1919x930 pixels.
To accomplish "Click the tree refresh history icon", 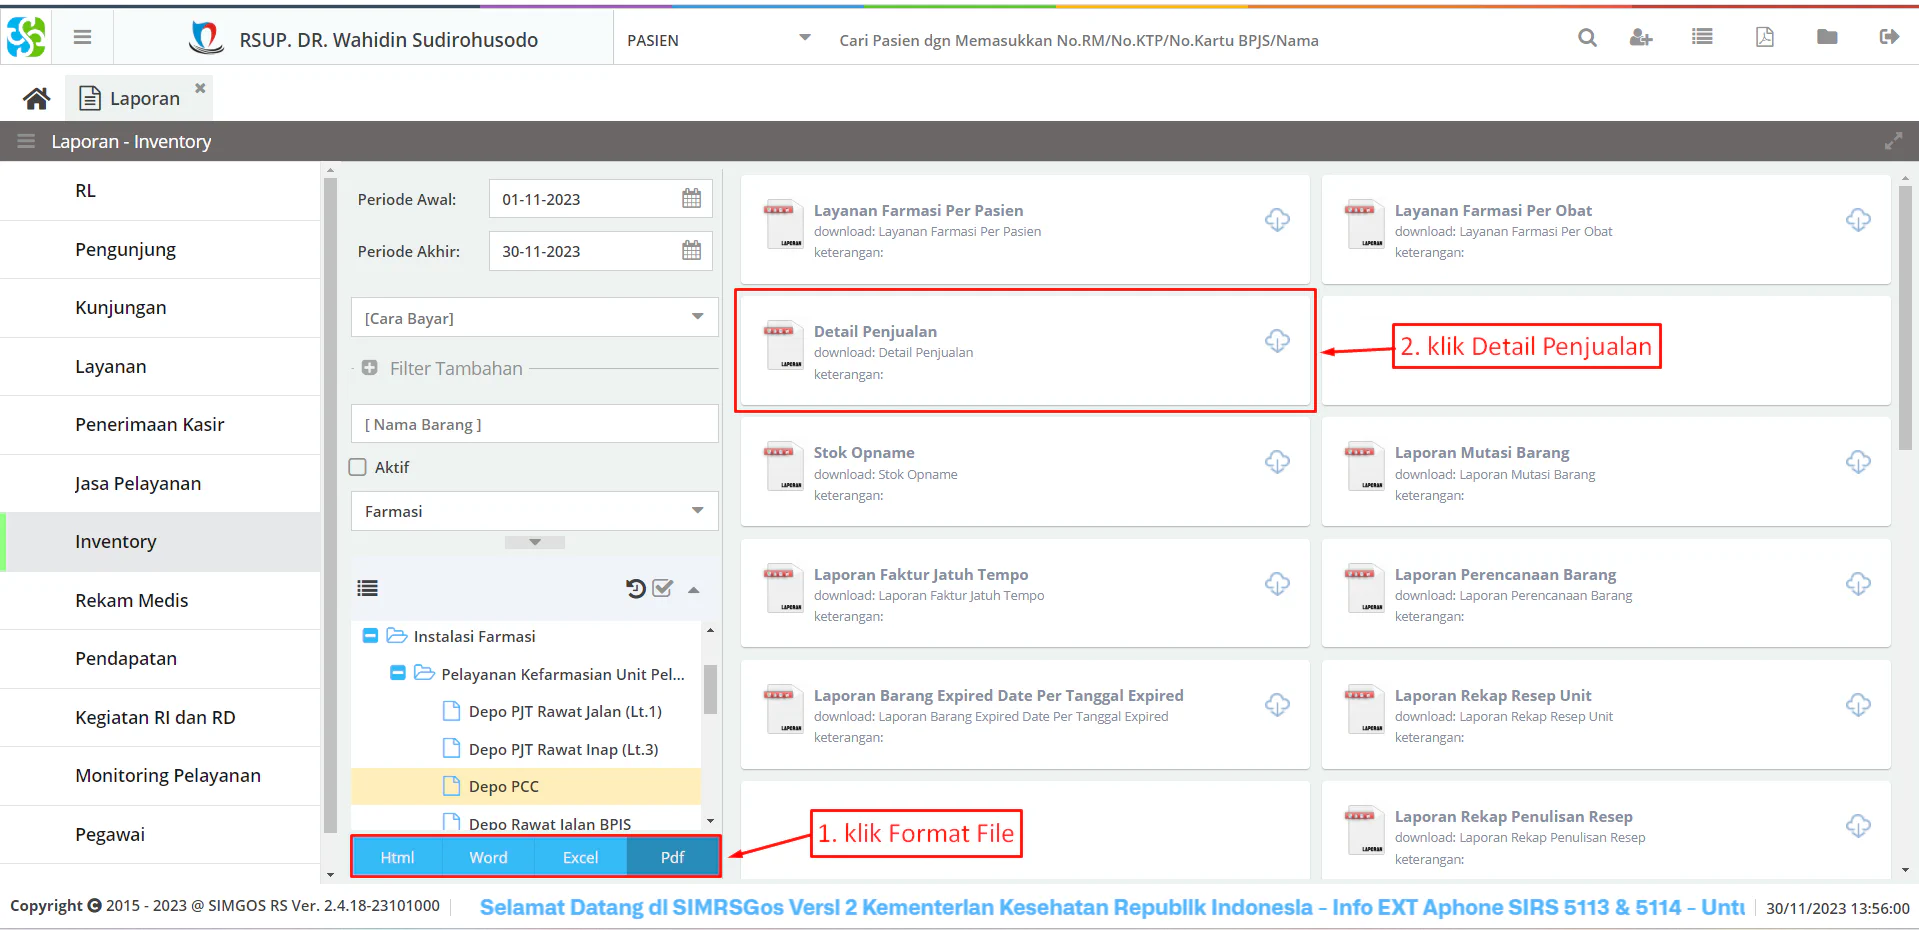I will 635,588.
